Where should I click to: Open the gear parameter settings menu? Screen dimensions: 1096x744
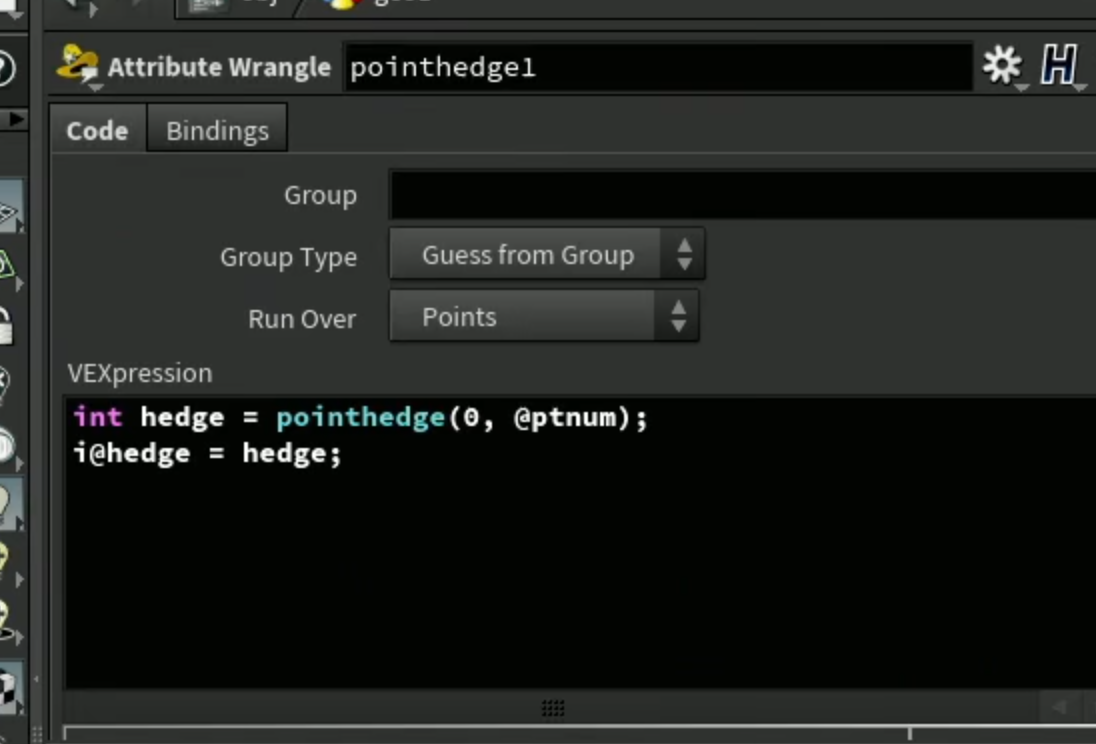coord(1002,66)
